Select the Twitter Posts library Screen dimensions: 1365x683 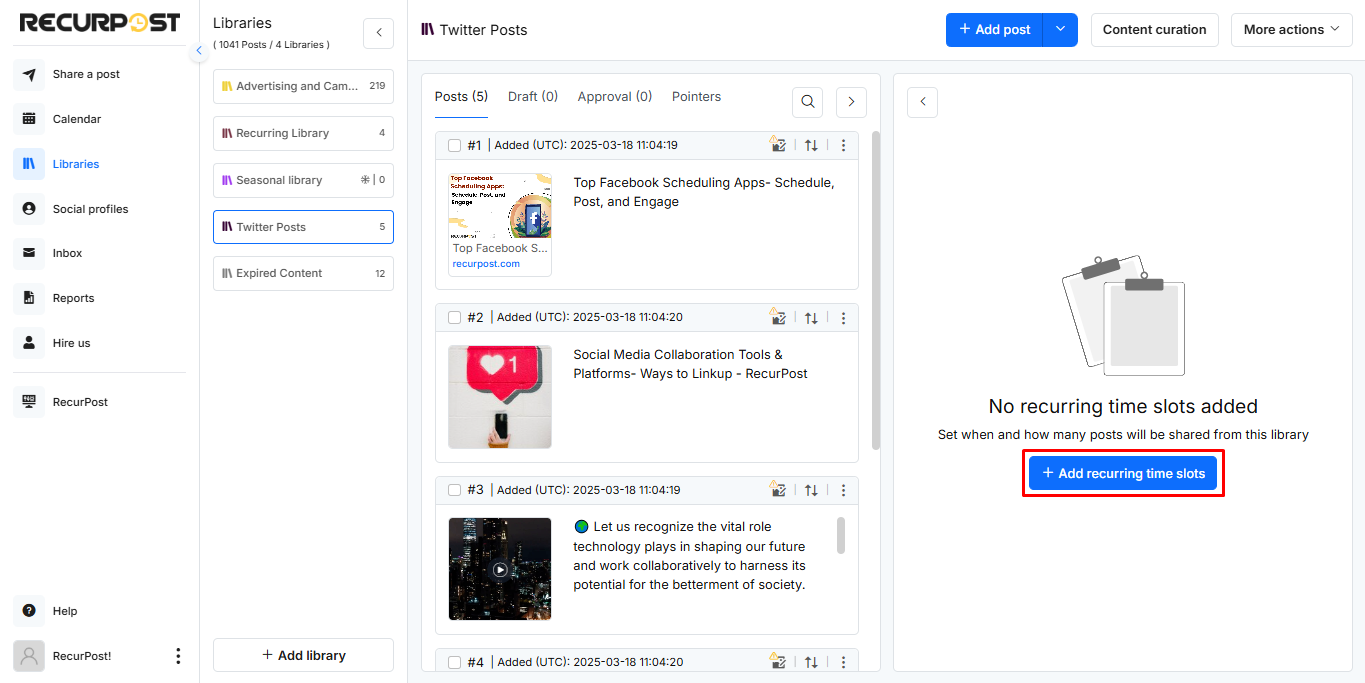click(303, 227)
